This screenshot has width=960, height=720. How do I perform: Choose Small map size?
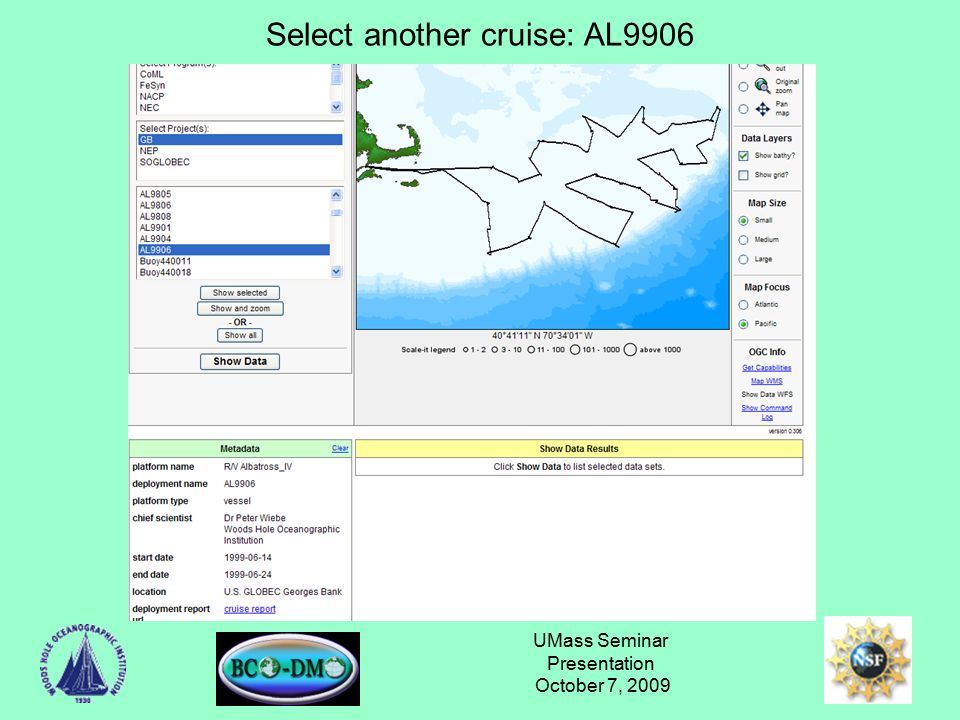743,220
